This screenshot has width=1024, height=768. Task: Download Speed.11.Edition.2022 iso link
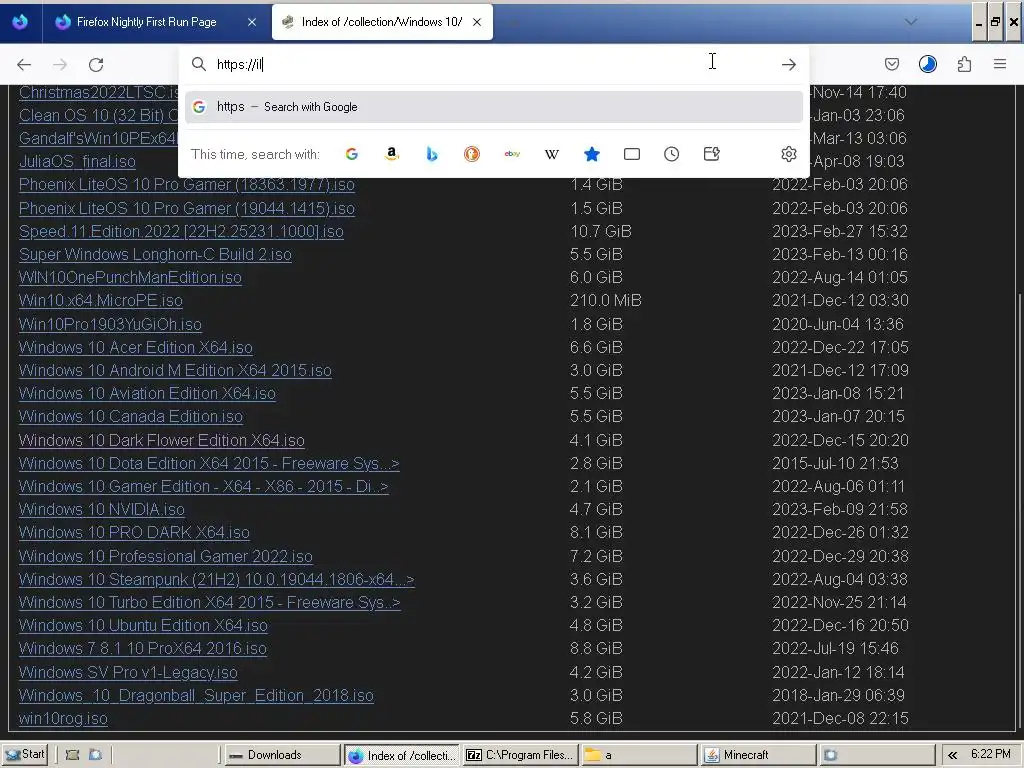click(x=181, y=231)
